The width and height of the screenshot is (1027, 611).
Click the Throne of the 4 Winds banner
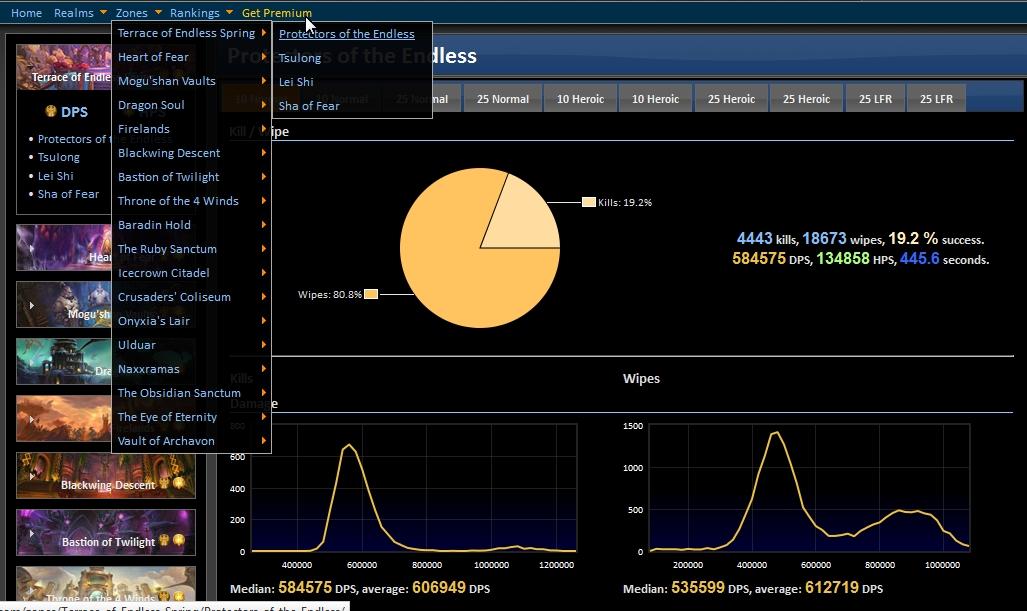[105, 584]
